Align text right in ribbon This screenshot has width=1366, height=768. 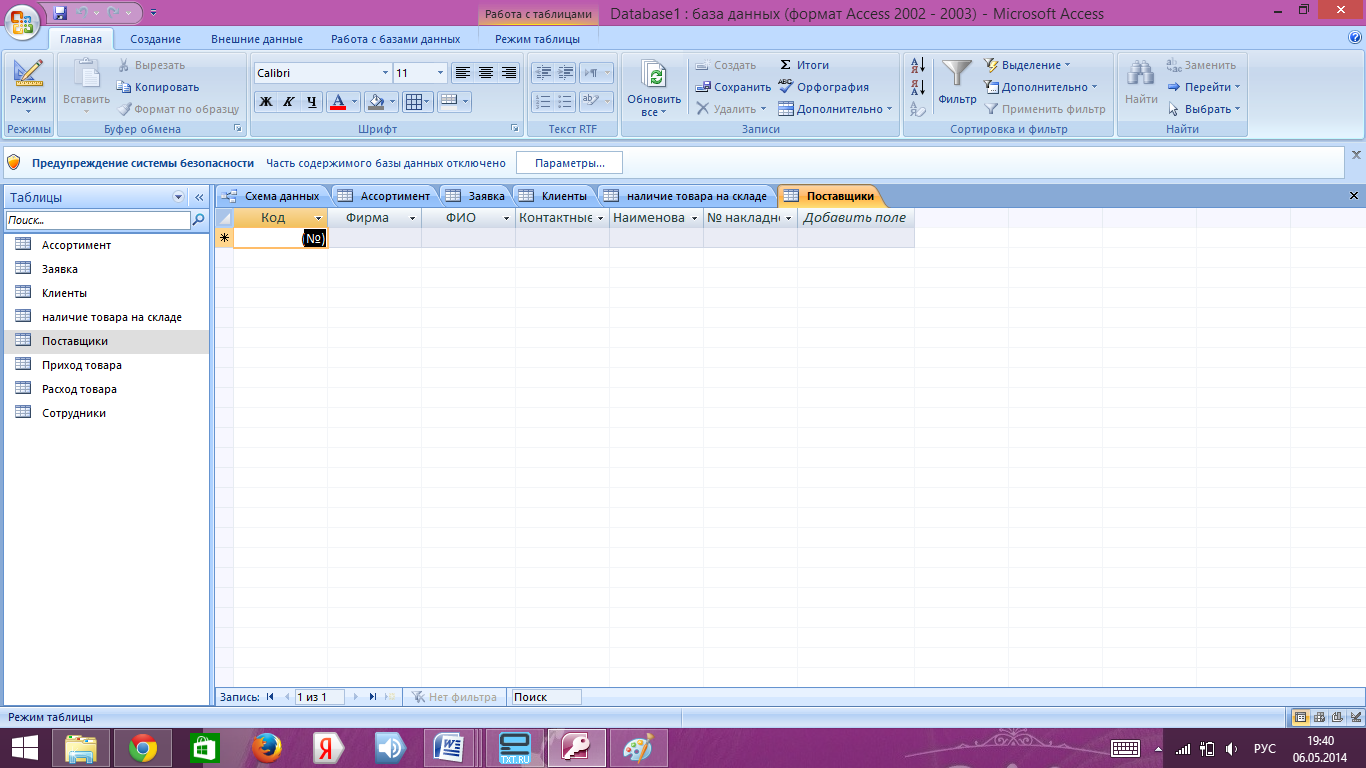(509, 73)
